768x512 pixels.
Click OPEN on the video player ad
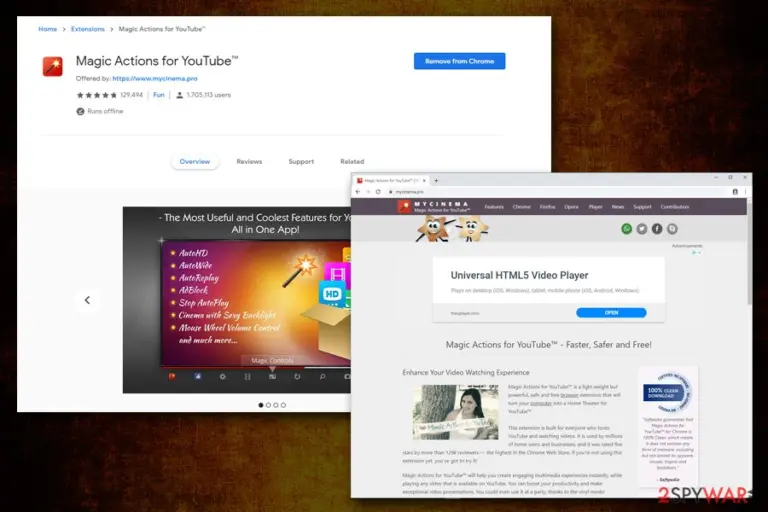611,313
